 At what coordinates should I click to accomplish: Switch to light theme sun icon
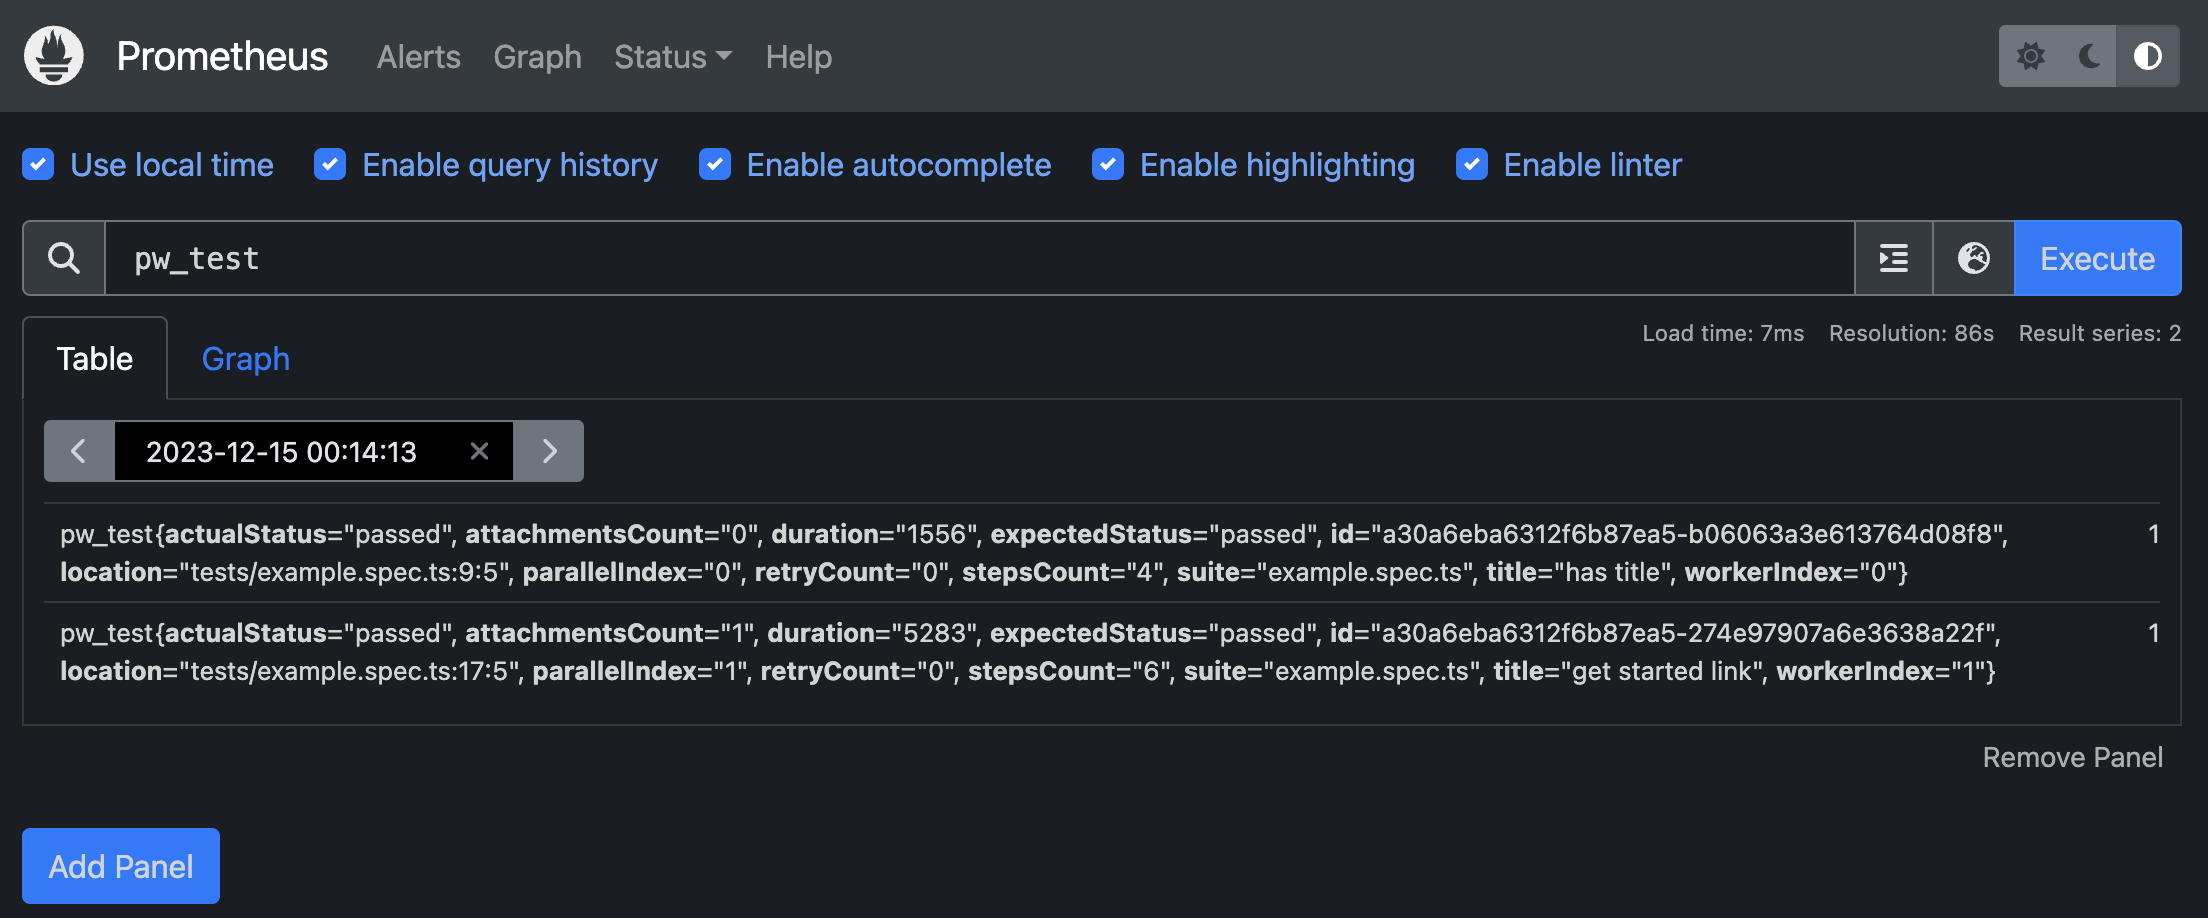[x=2030, y=56]
